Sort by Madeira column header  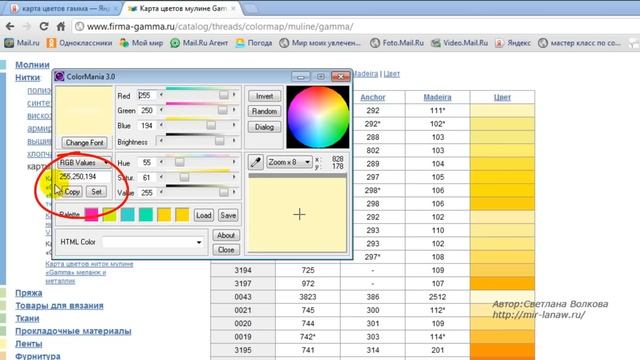[437, 97]
